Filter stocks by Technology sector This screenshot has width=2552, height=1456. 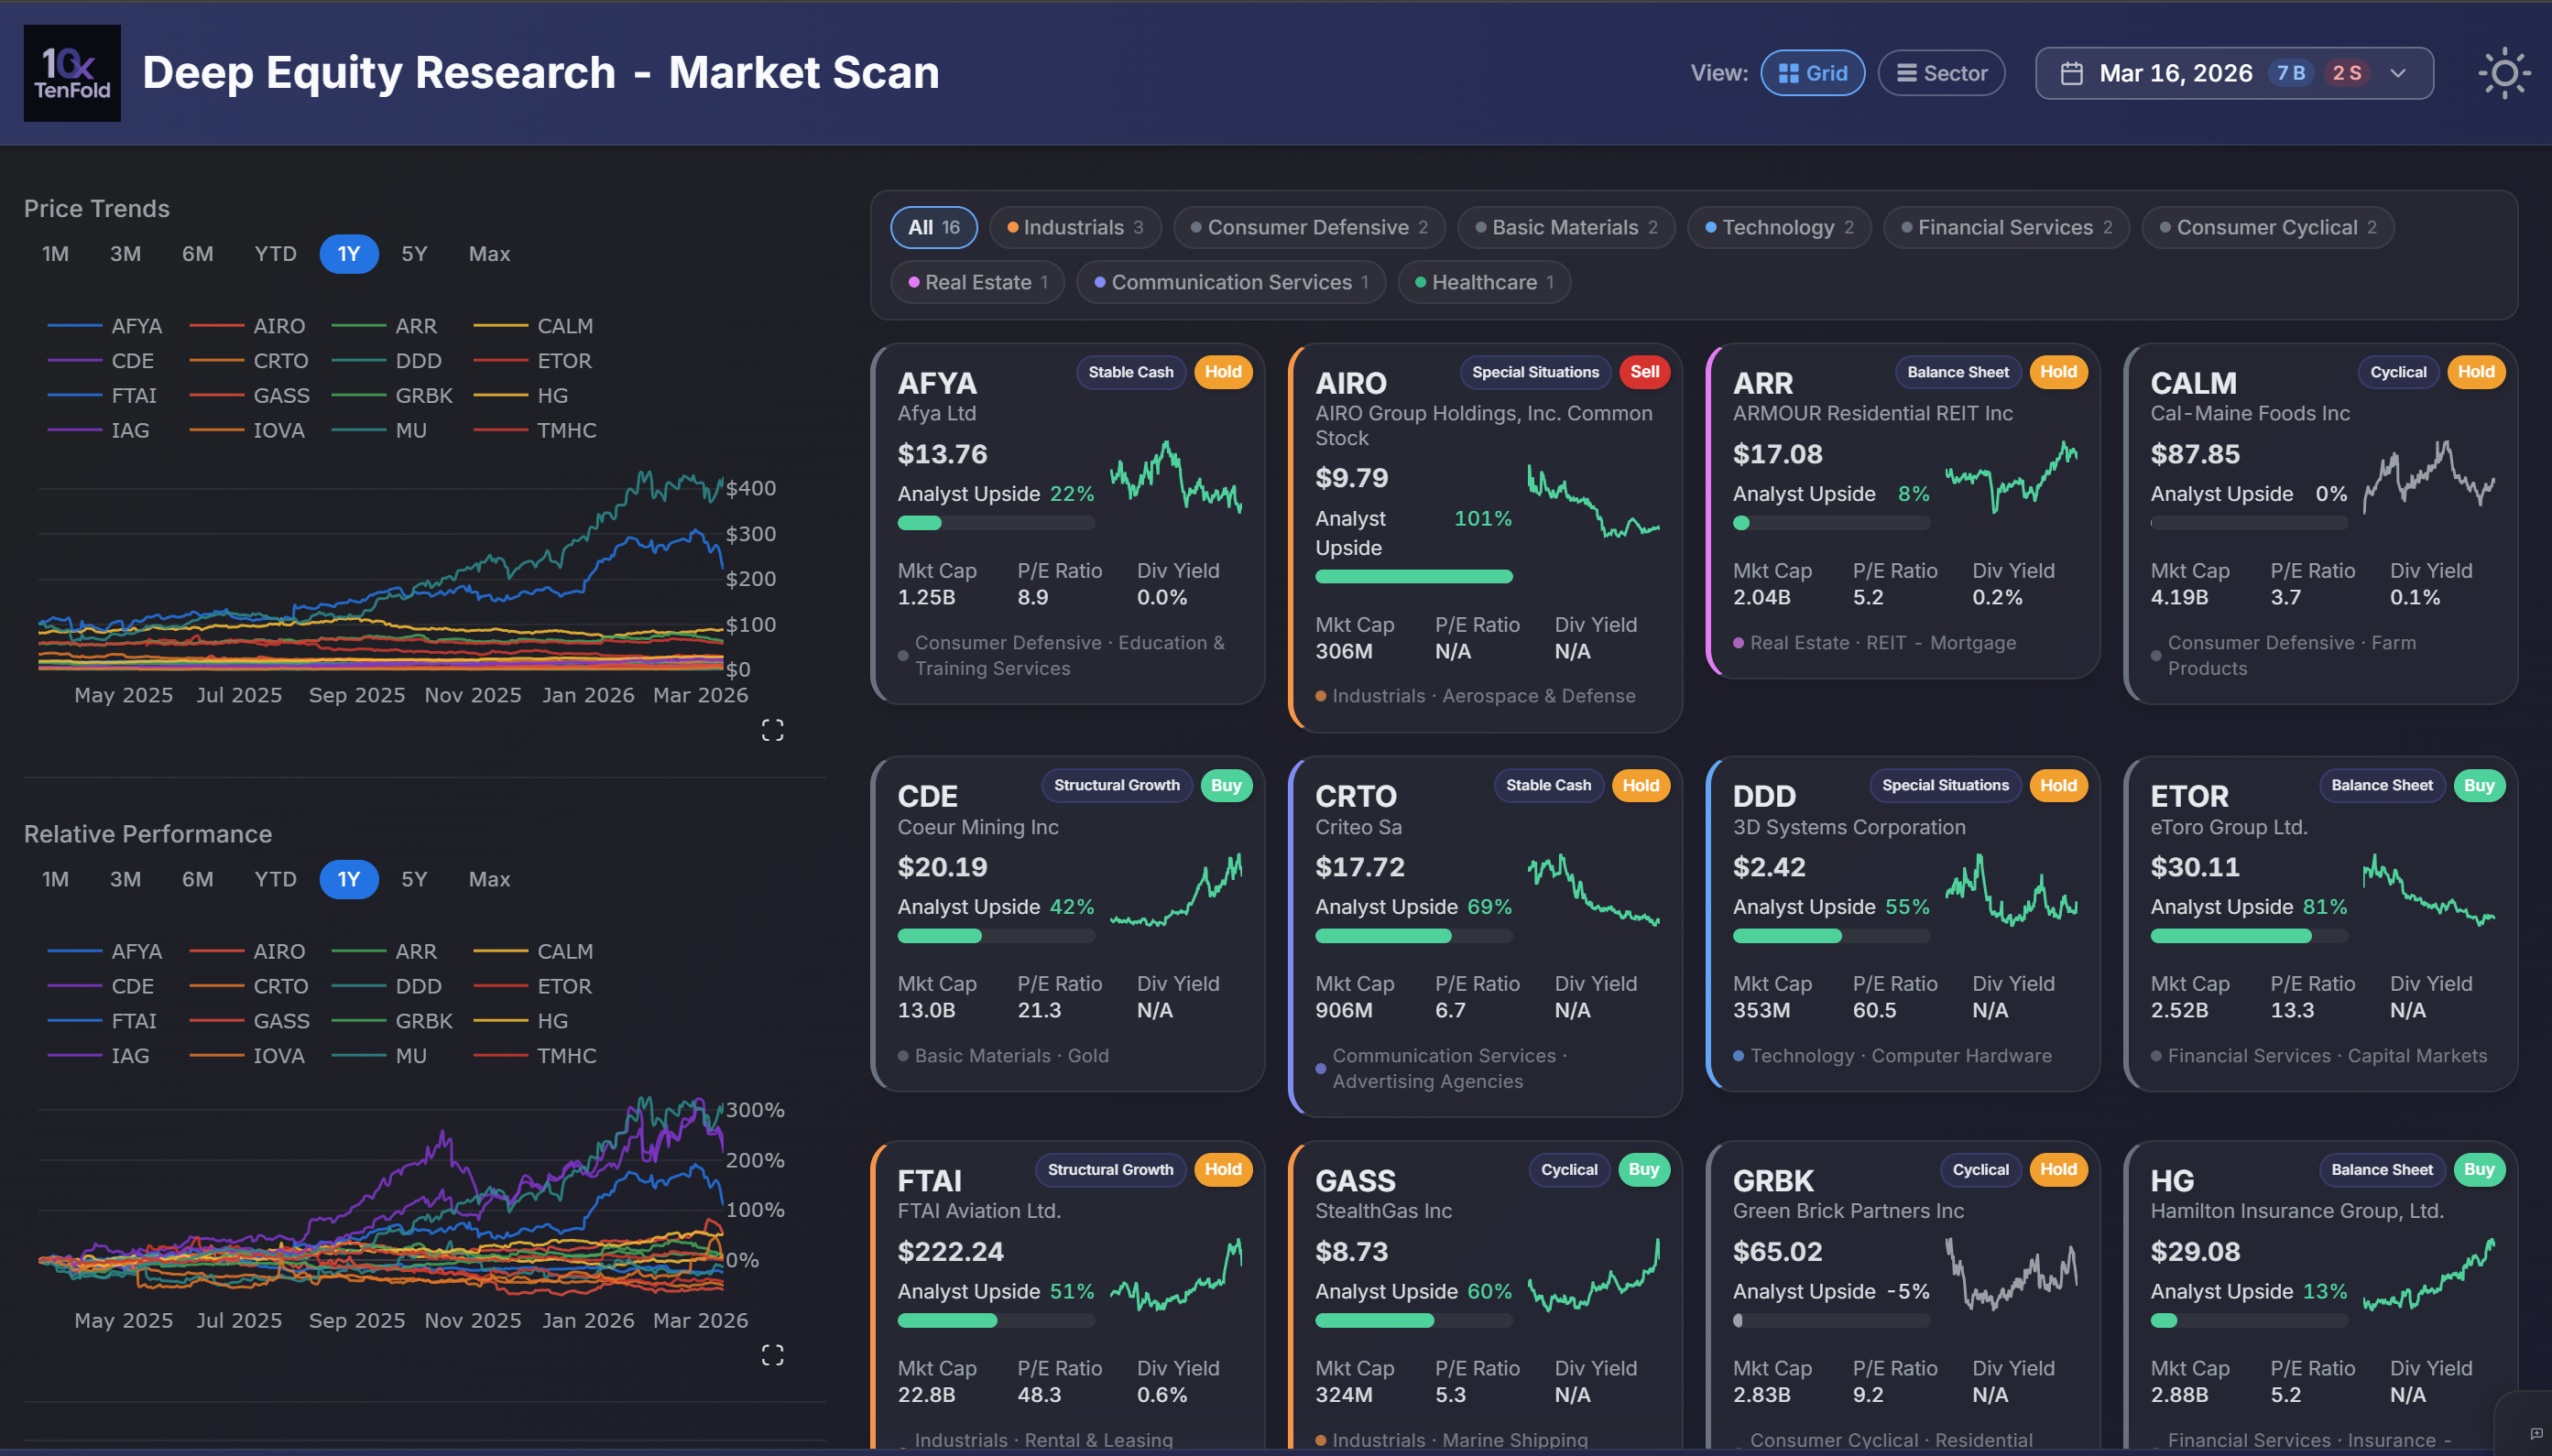point(1778,227)
